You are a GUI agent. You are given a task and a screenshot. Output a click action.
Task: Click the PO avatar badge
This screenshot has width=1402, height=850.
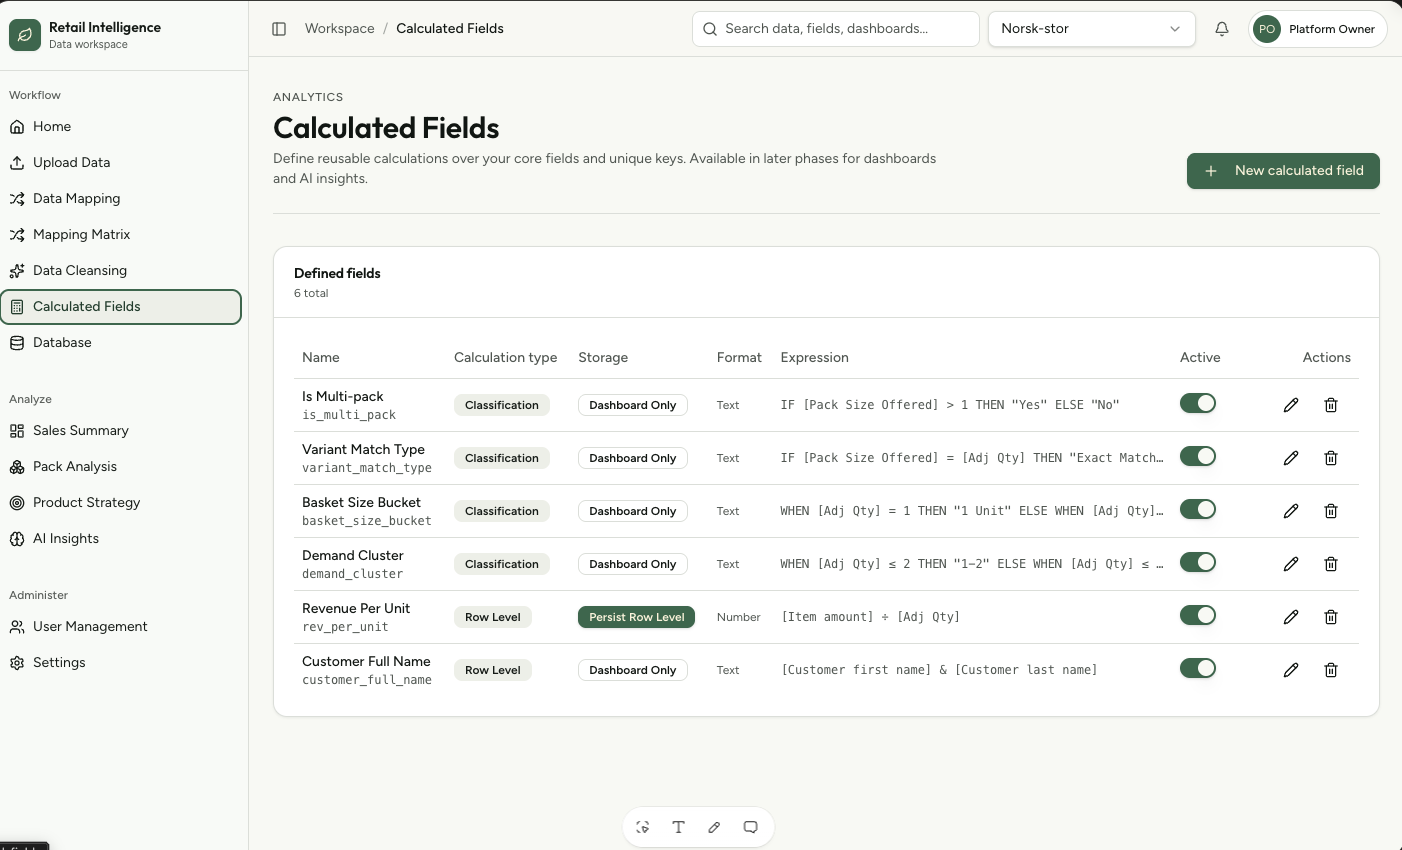tap(1267, 29)
